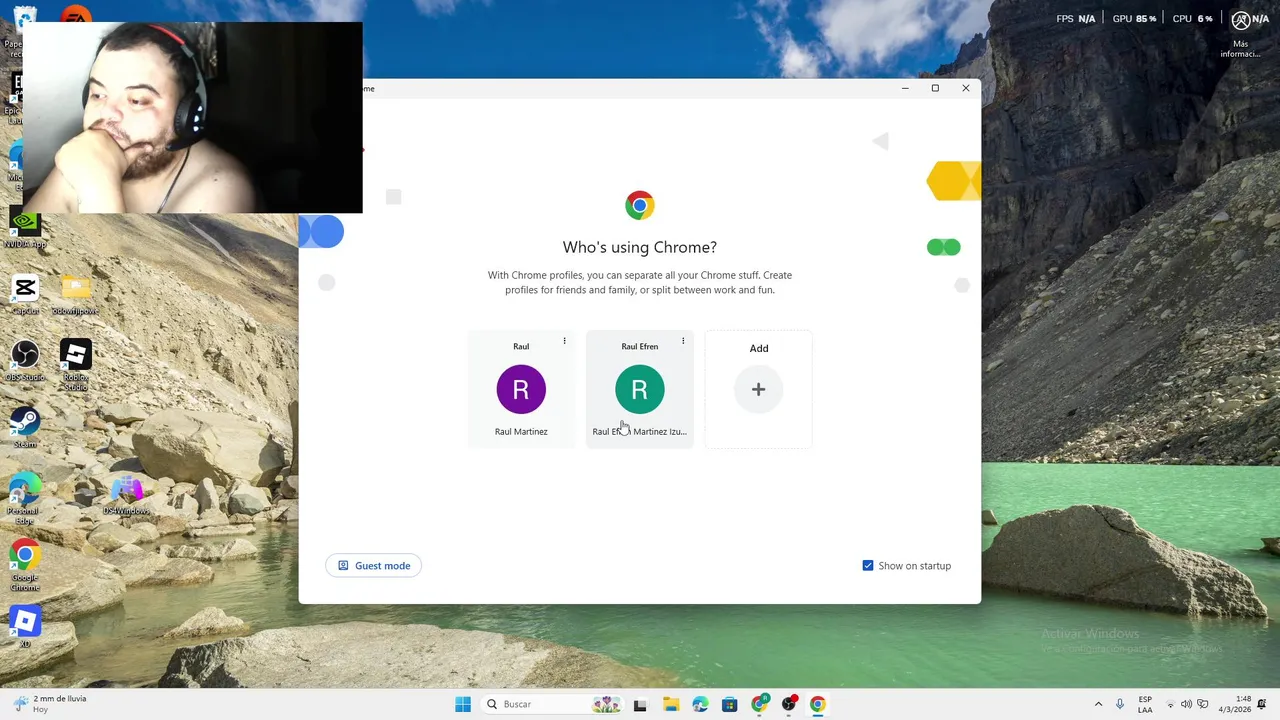Select the purple Raul Martinez profile avatar
Viewport: 1280px width, 720px height.
[521, 390]
